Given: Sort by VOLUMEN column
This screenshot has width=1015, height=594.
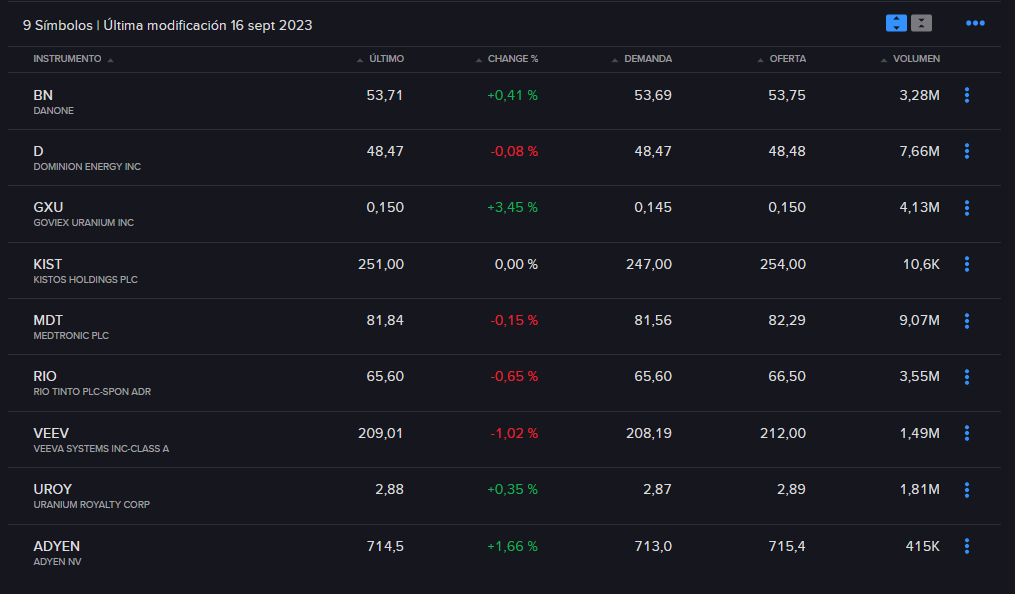Looking at the screenshot, I should 910,59.
